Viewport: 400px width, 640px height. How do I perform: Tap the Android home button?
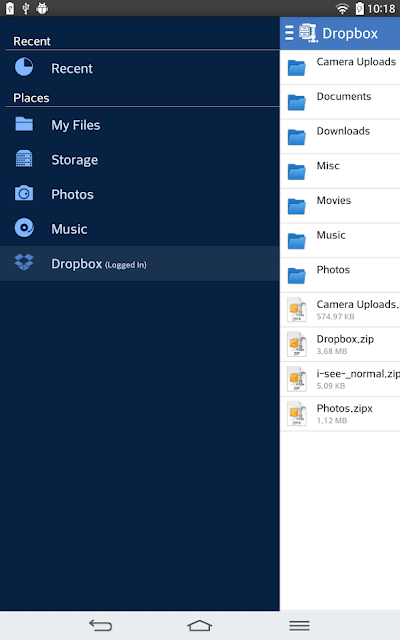200,625
